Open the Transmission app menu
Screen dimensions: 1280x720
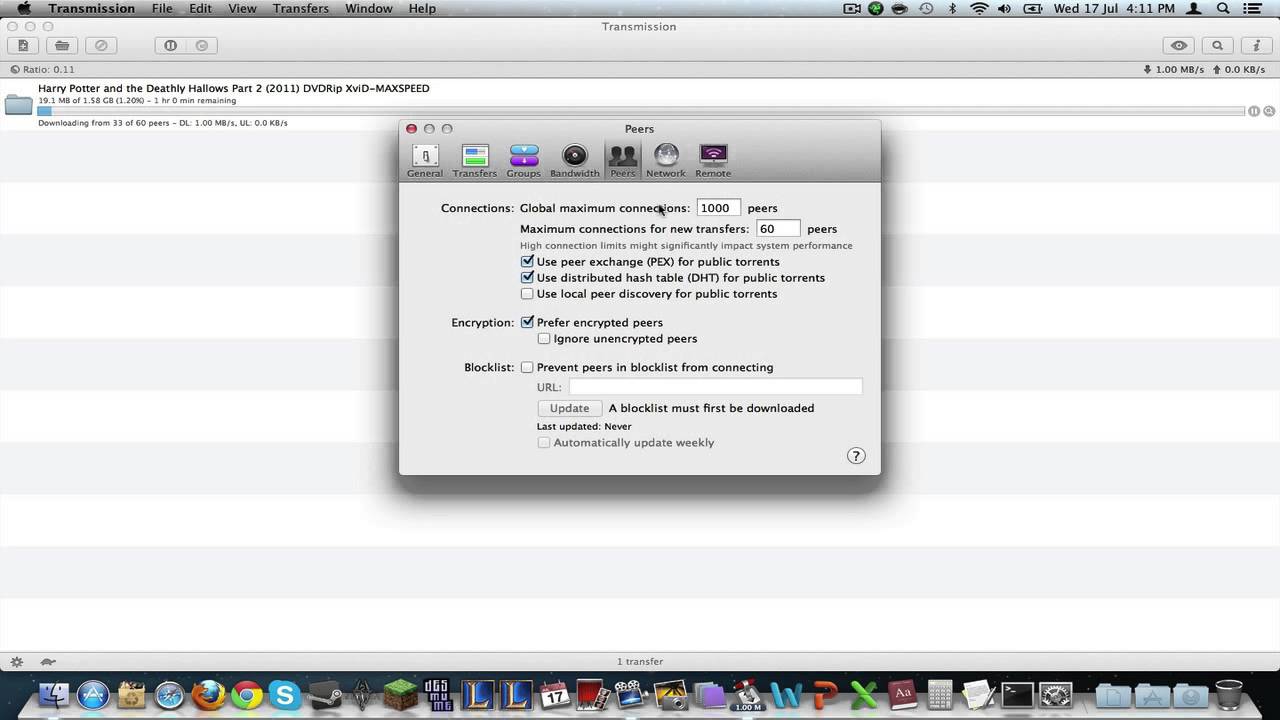pos(91,8)
